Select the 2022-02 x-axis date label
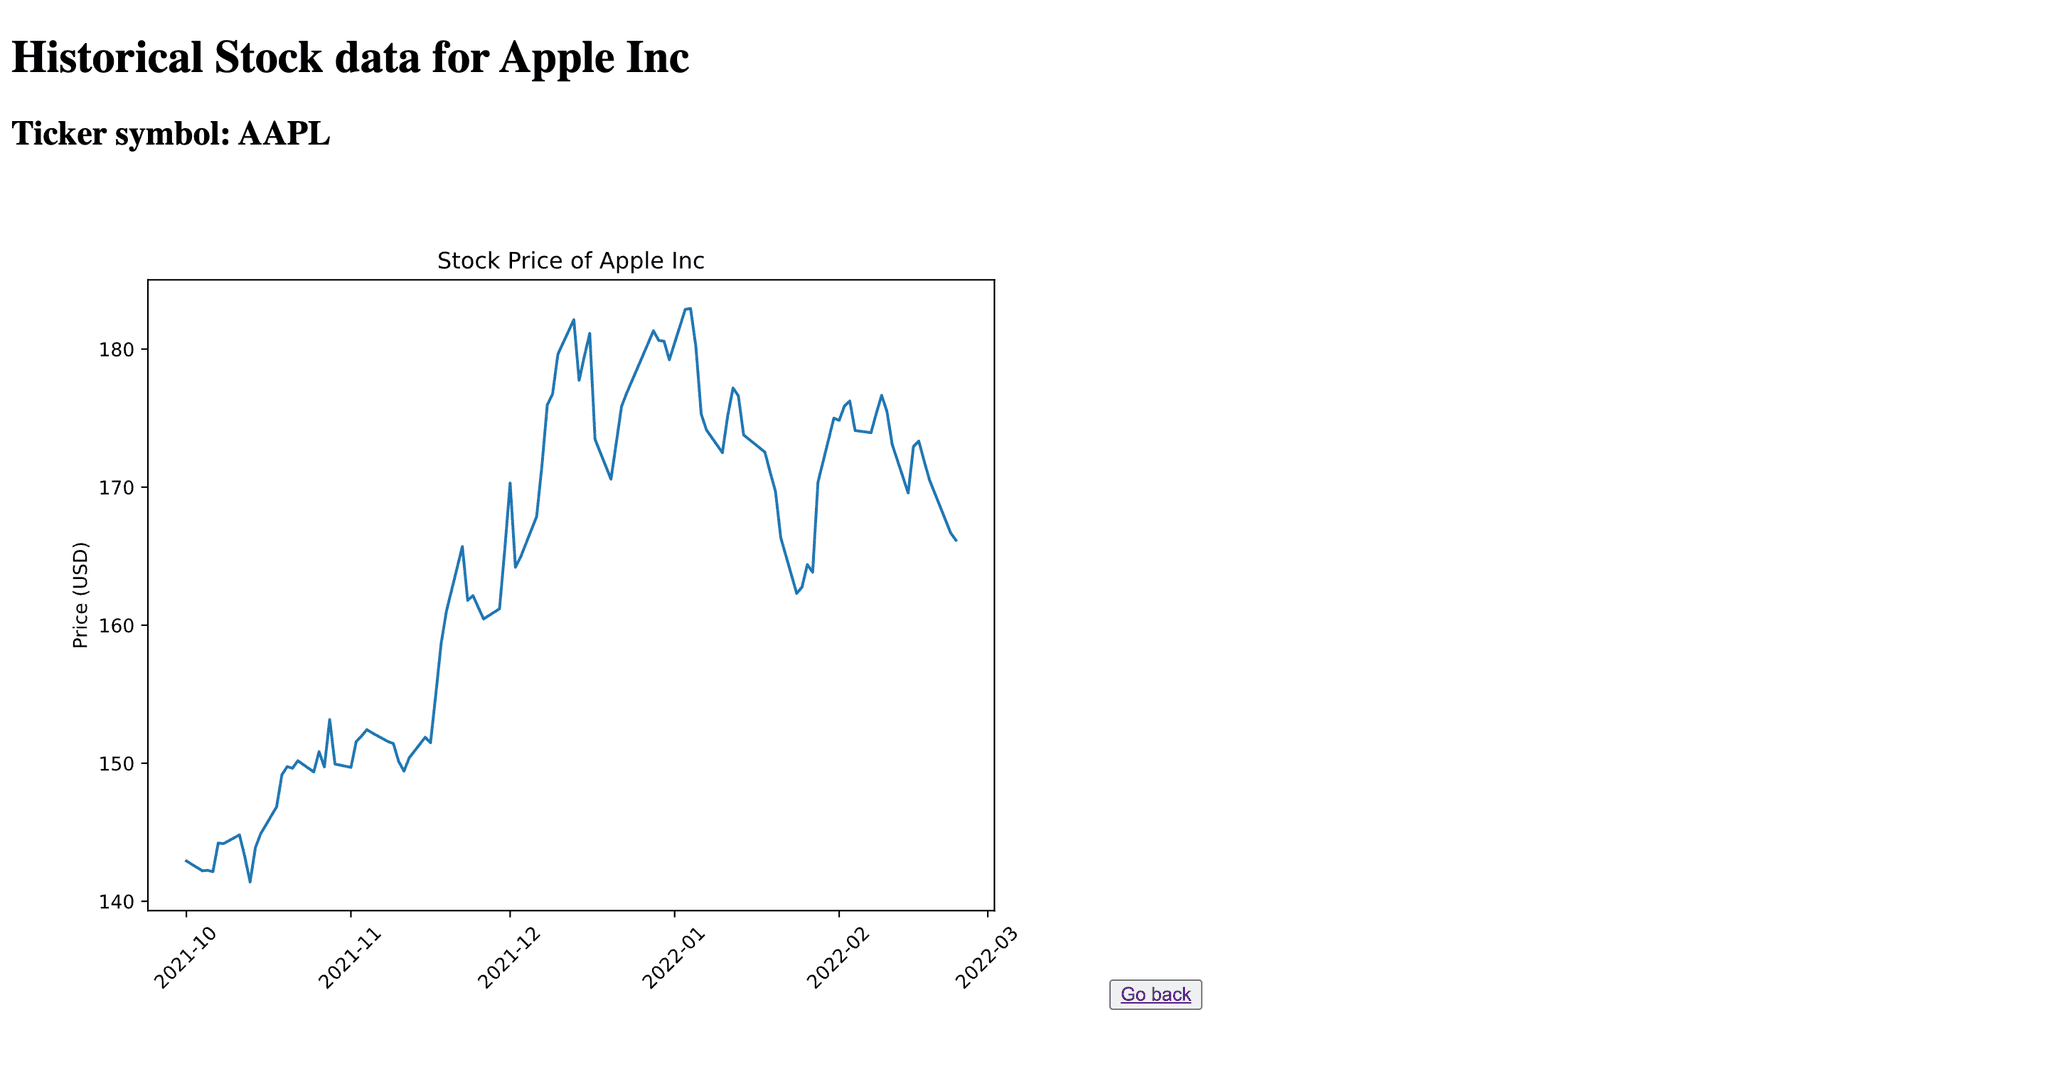 click(838, 958)
